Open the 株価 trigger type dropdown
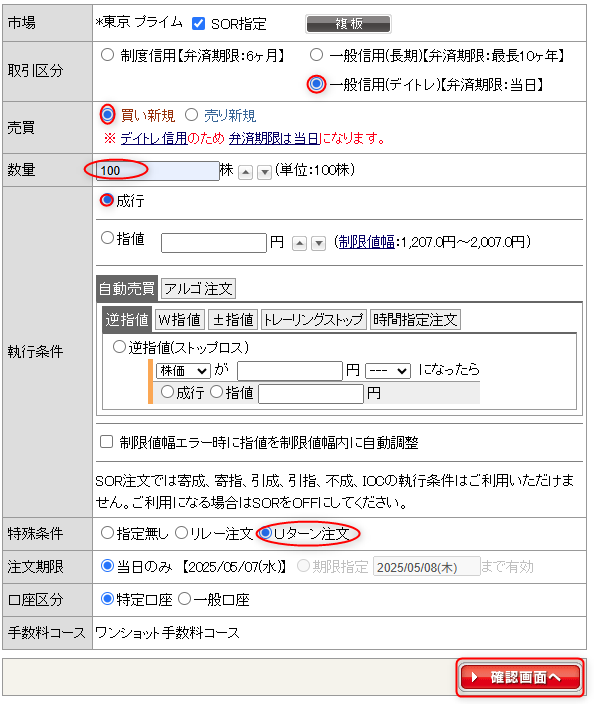 (183, 371)
